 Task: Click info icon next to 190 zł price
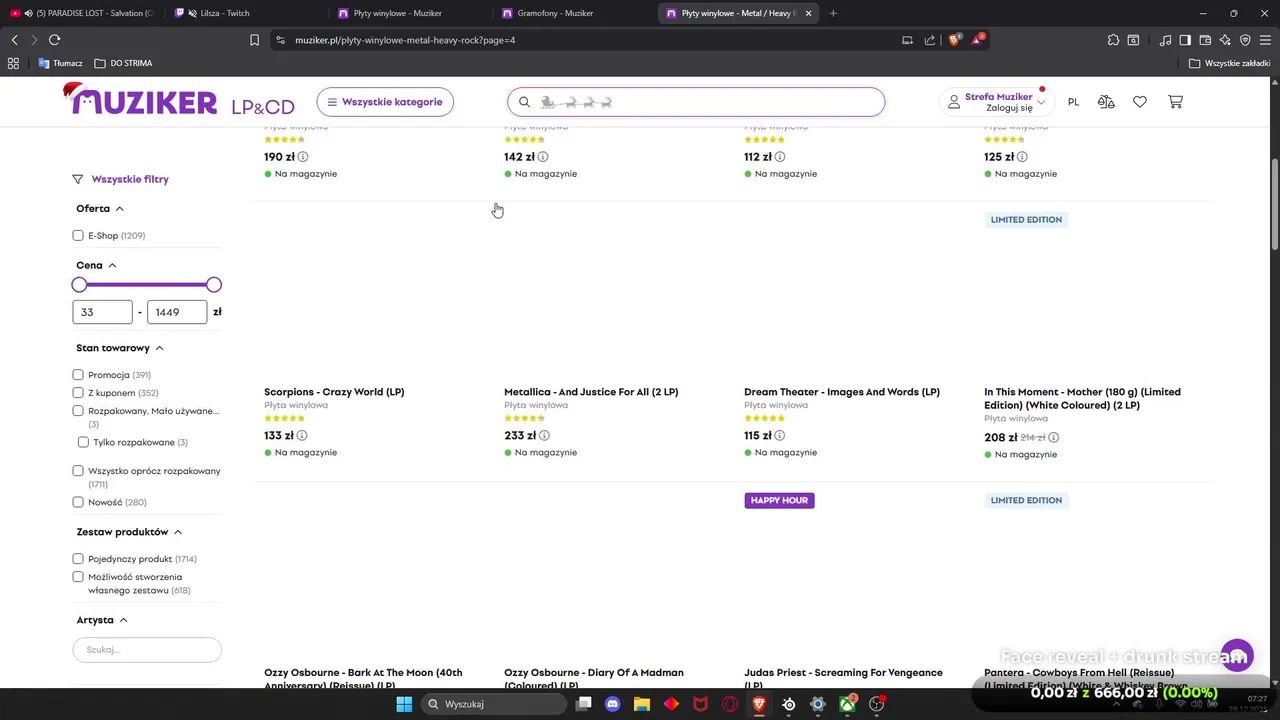pyautogui.click(x=303, y=157)
